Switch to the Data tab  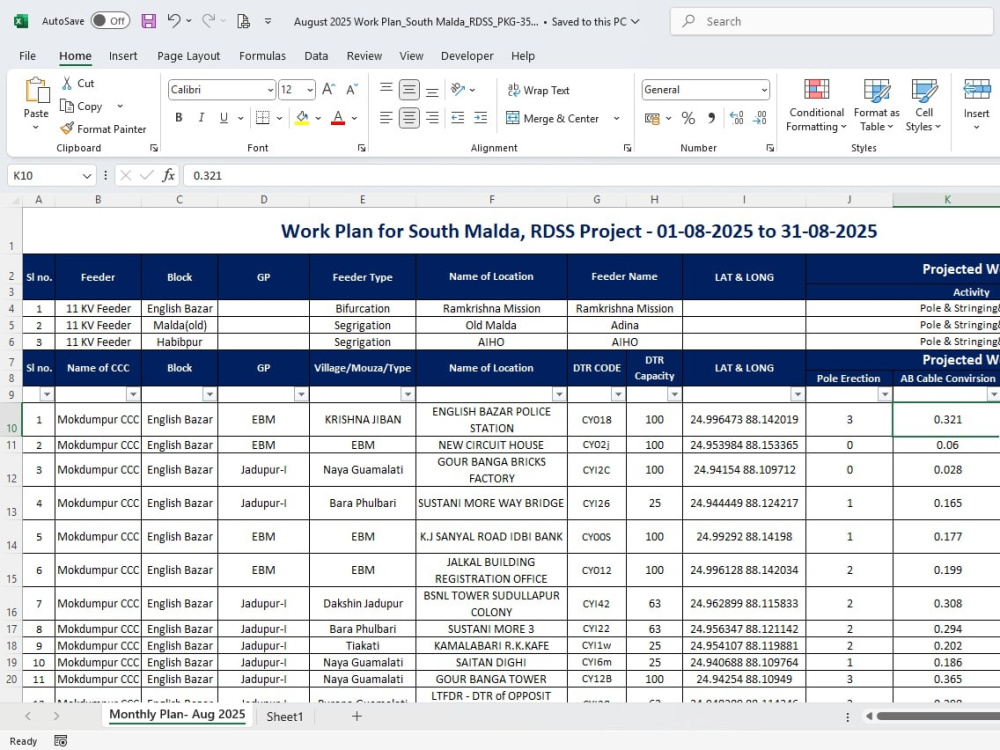point(316,55)
